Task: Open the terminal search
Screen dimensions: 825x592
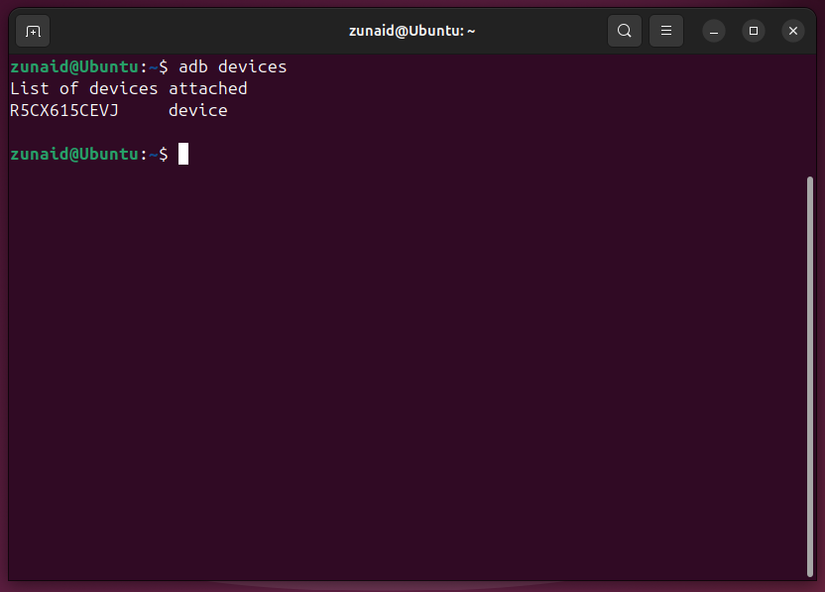Action: 624,31
